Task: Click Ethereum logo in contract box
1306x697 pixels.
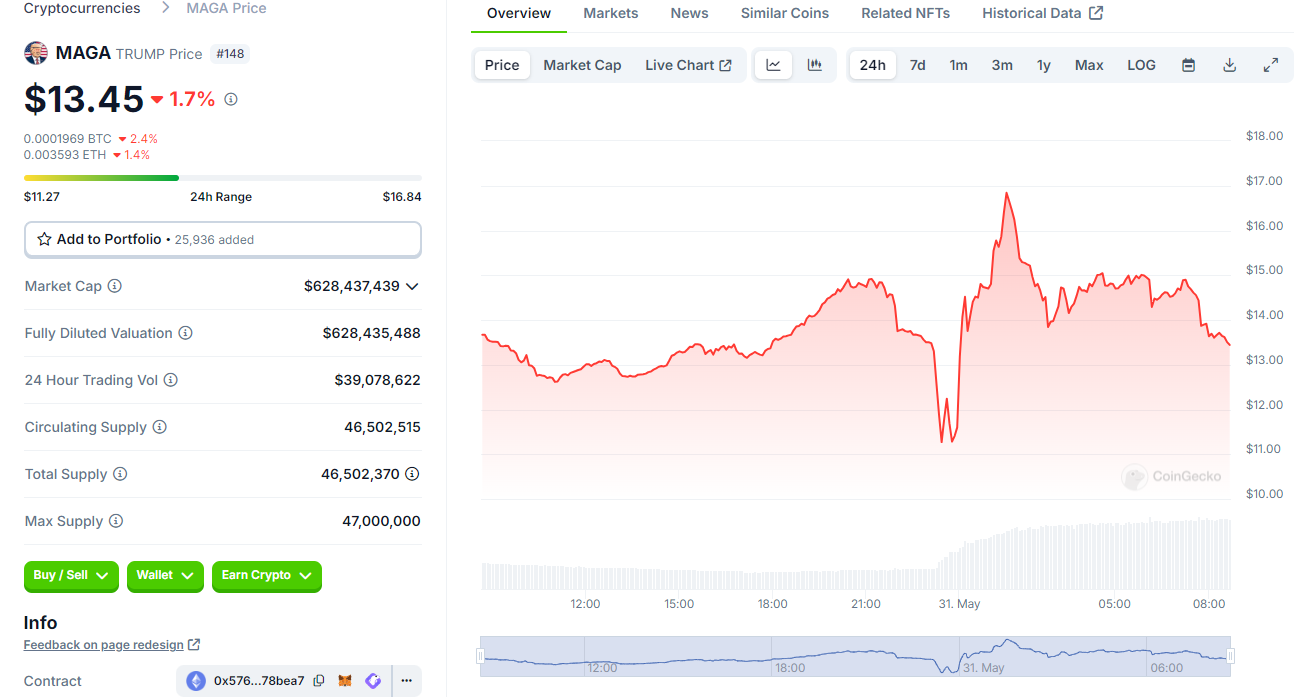Action: tap(196, 681)
